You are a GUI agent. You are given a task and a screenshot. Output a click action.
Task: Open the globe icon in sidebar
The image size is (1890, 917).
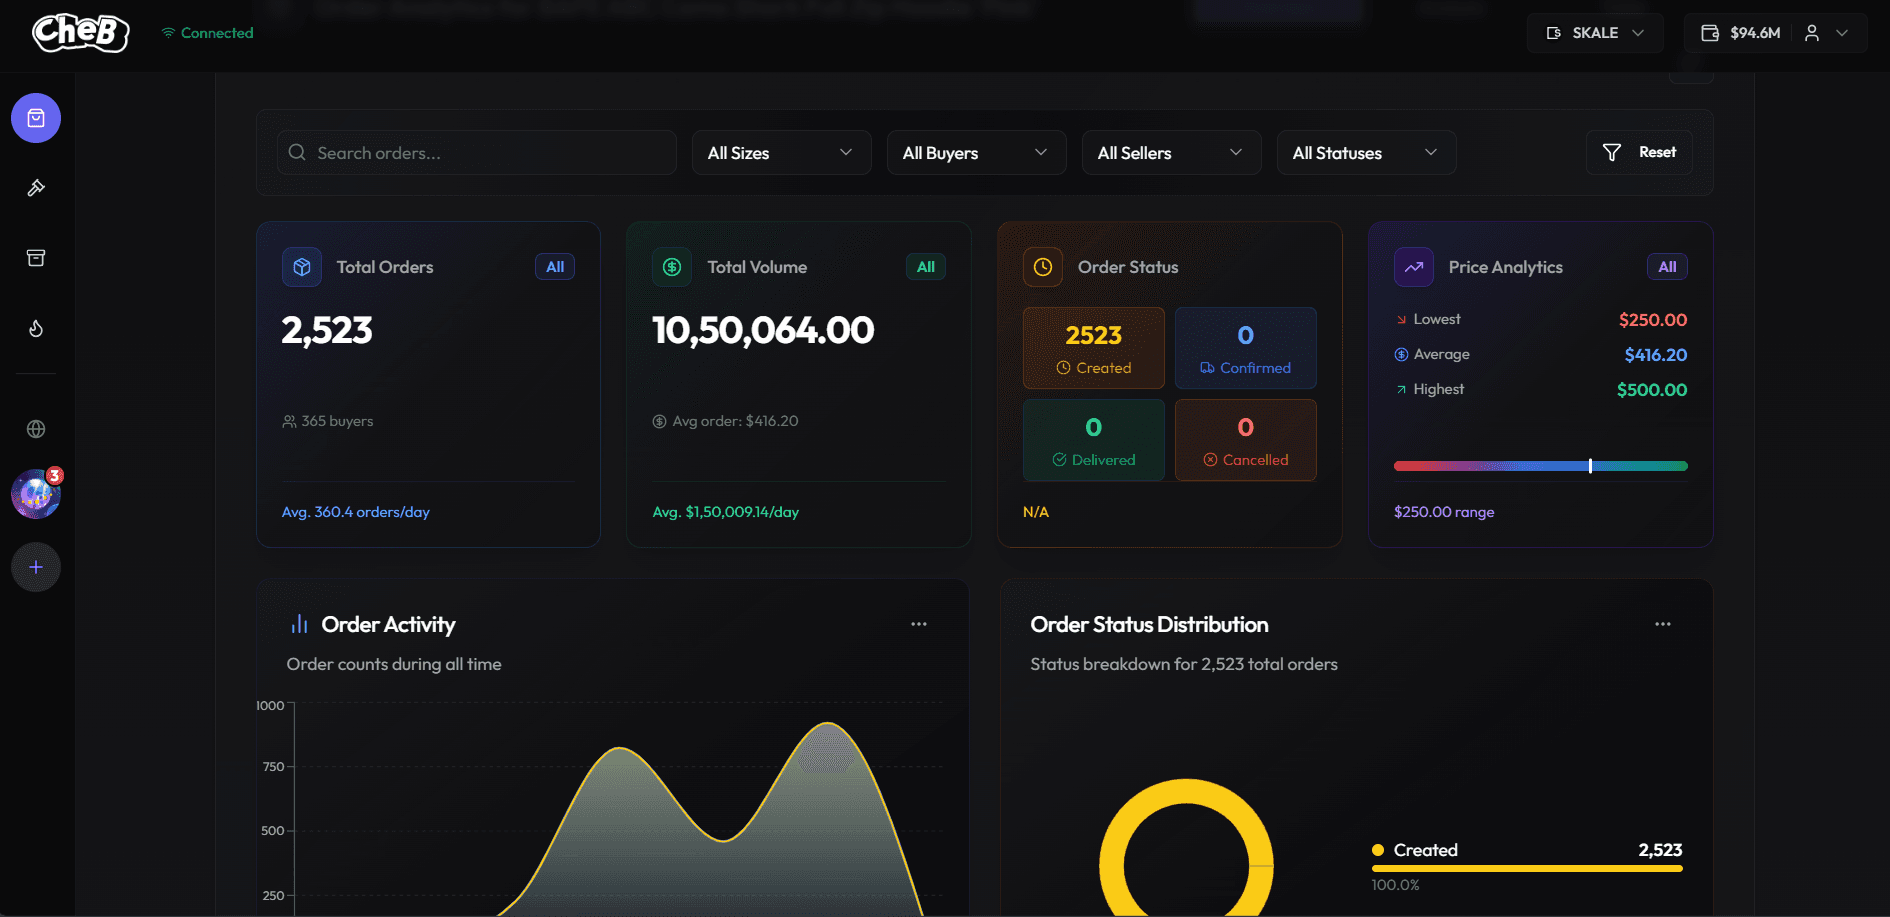coord(36,429)
